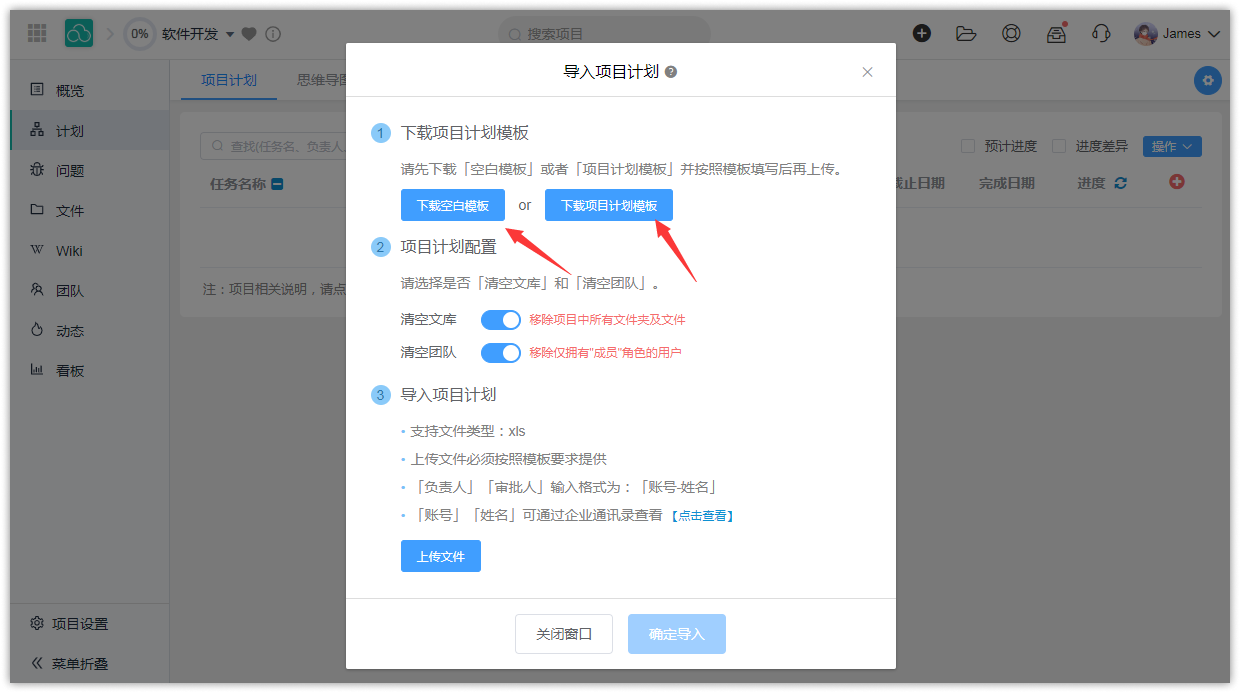Check the 进度差异 checkbox
Viewport: 1240px width, 693px height.
point(1059,146)
